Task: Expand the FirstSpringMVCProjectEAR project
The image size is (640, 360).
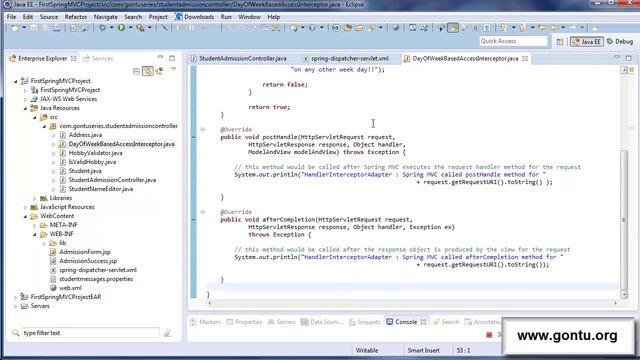Action: coord(16,297)
